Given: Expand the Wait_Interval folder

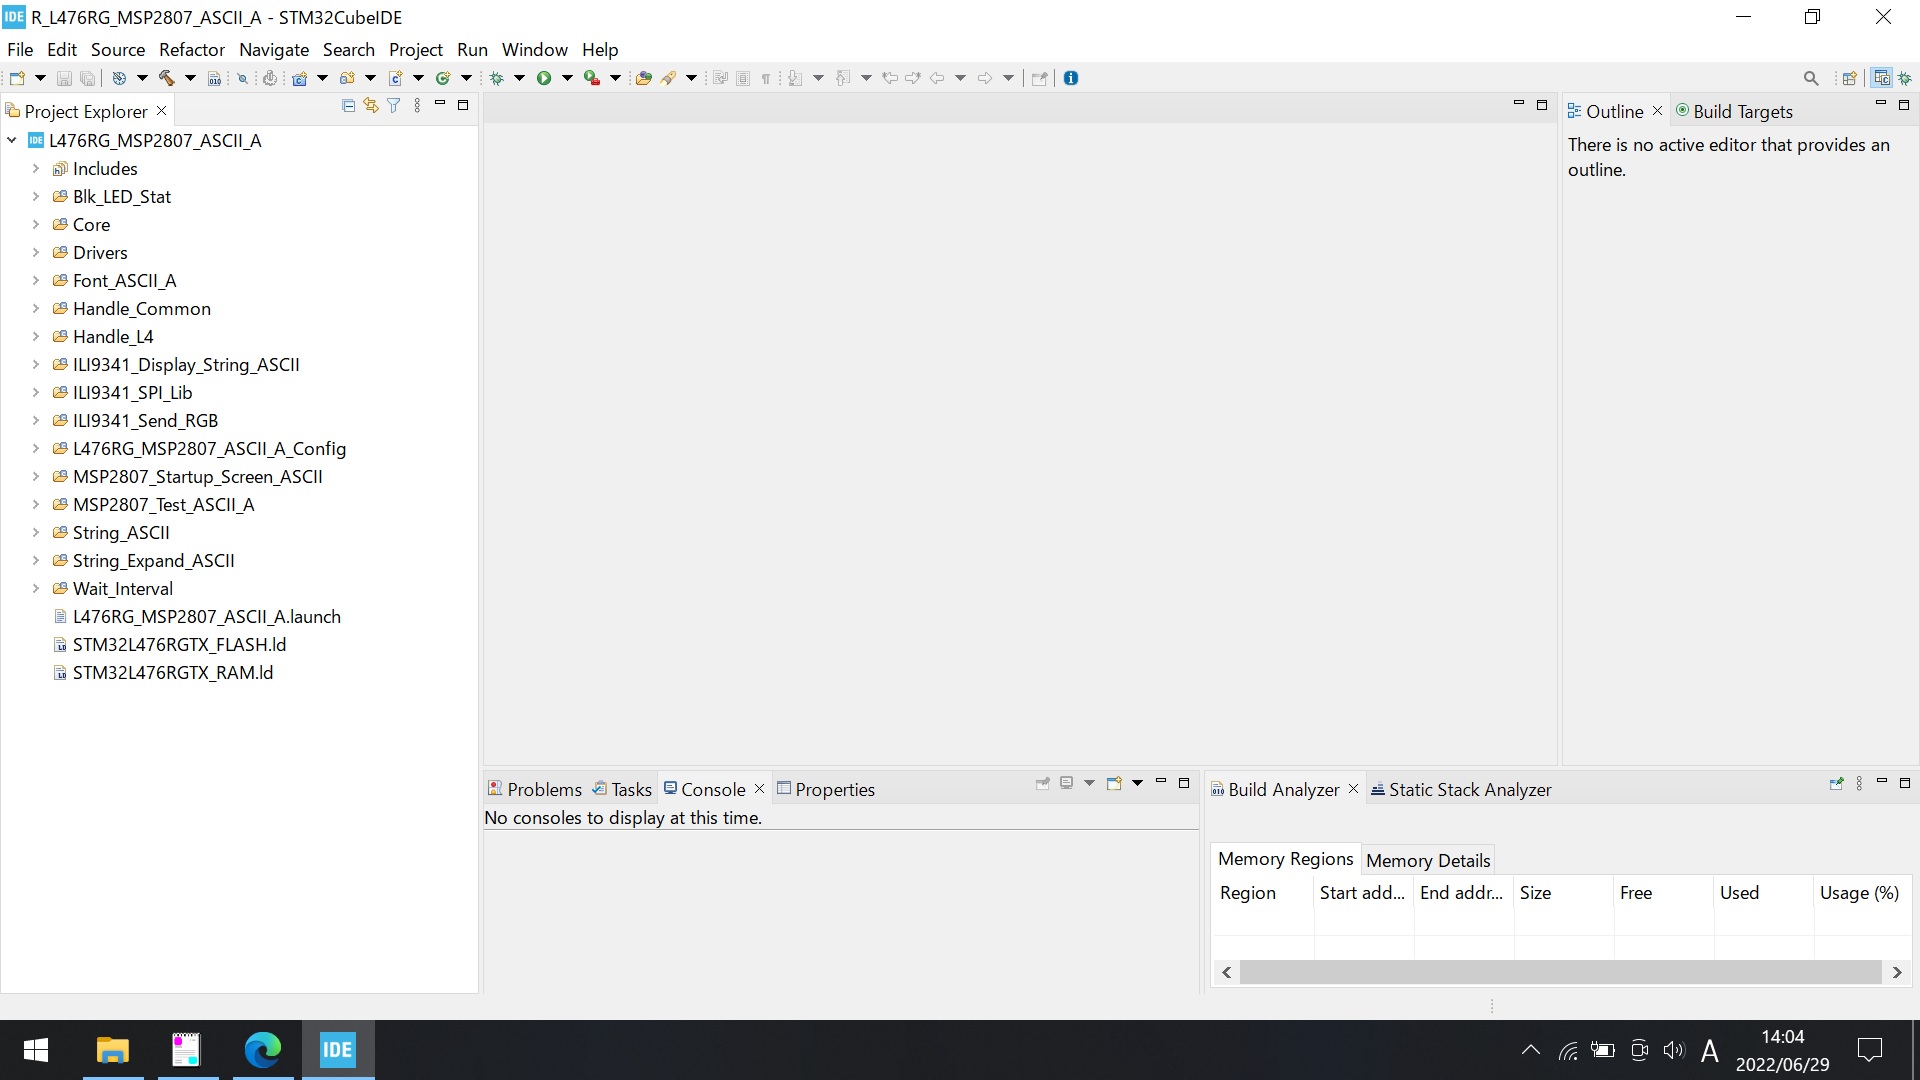Looking at the screenshot, I should [36, 589].
